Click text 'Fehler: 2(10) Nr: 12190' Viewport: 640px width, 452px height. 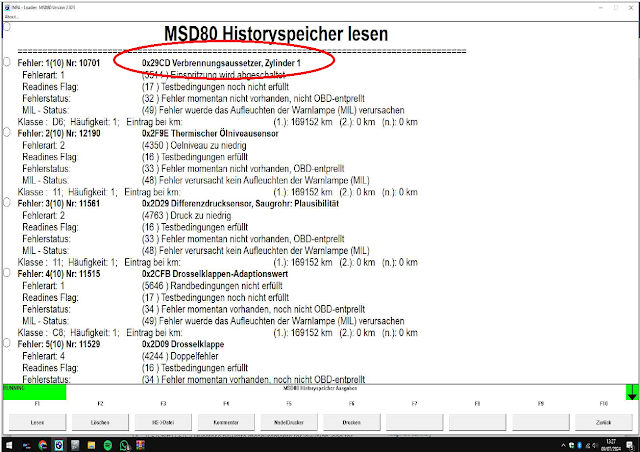59,133
